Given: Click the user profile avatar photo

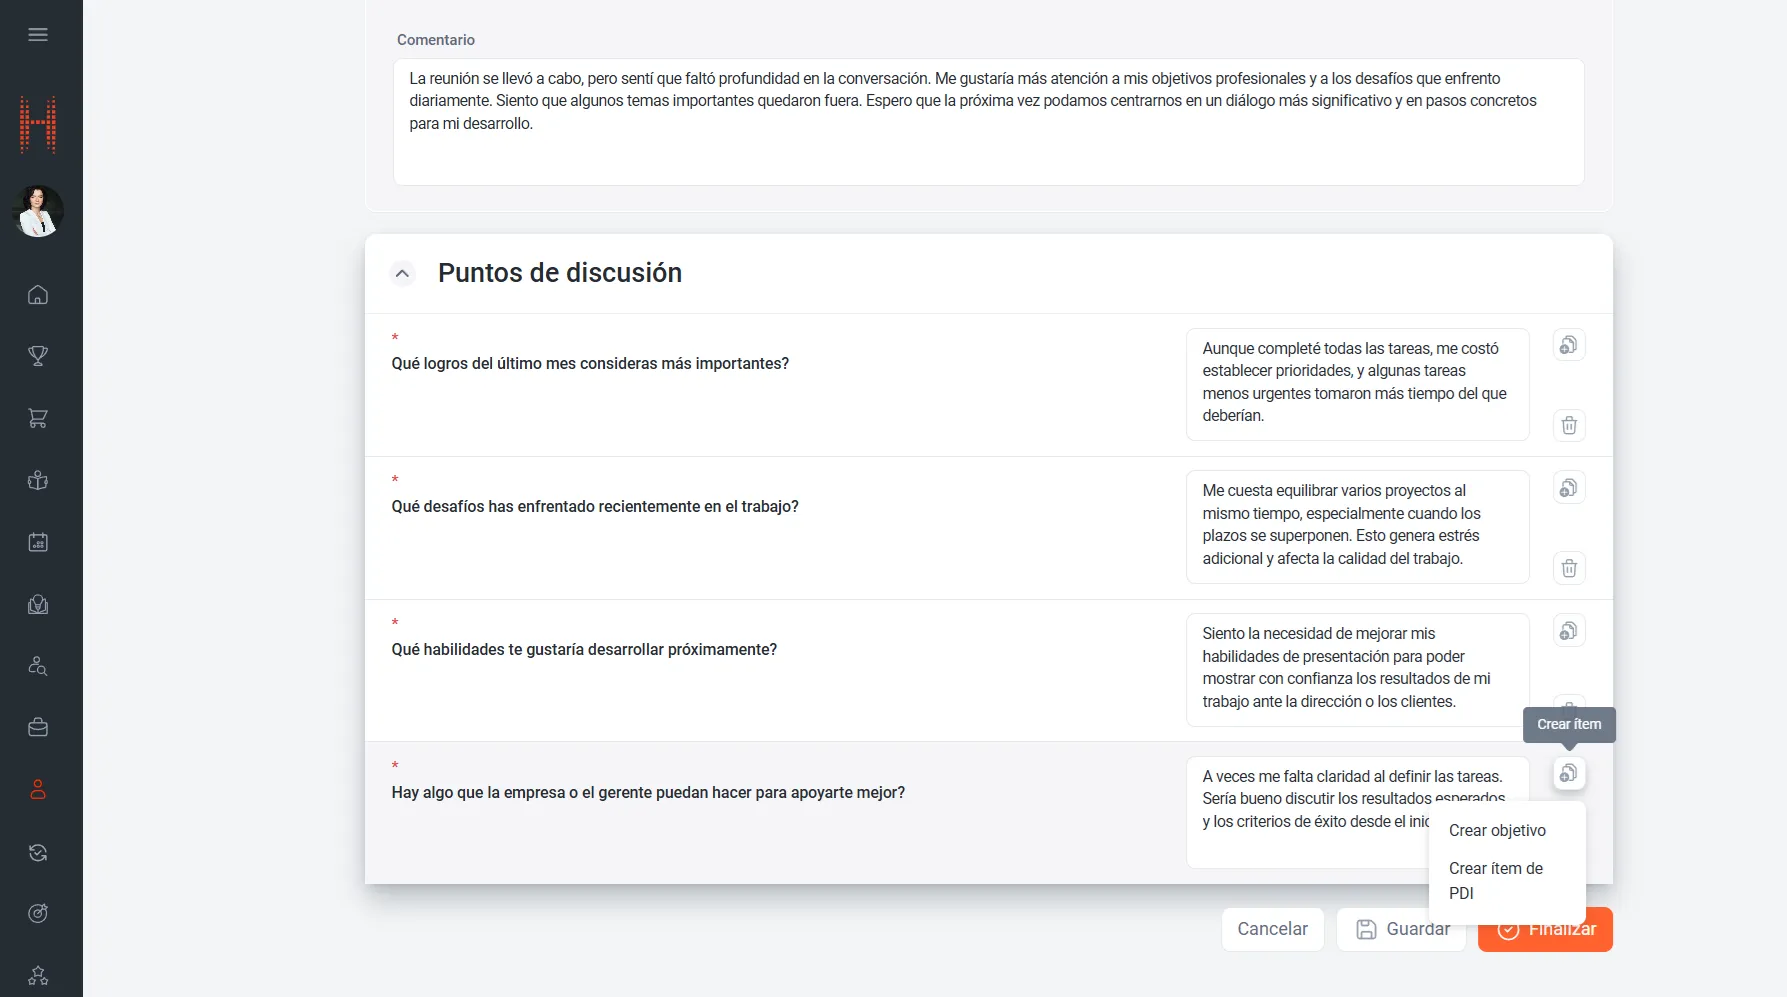Looking at the screenshot, I should (x=38, y=211).
